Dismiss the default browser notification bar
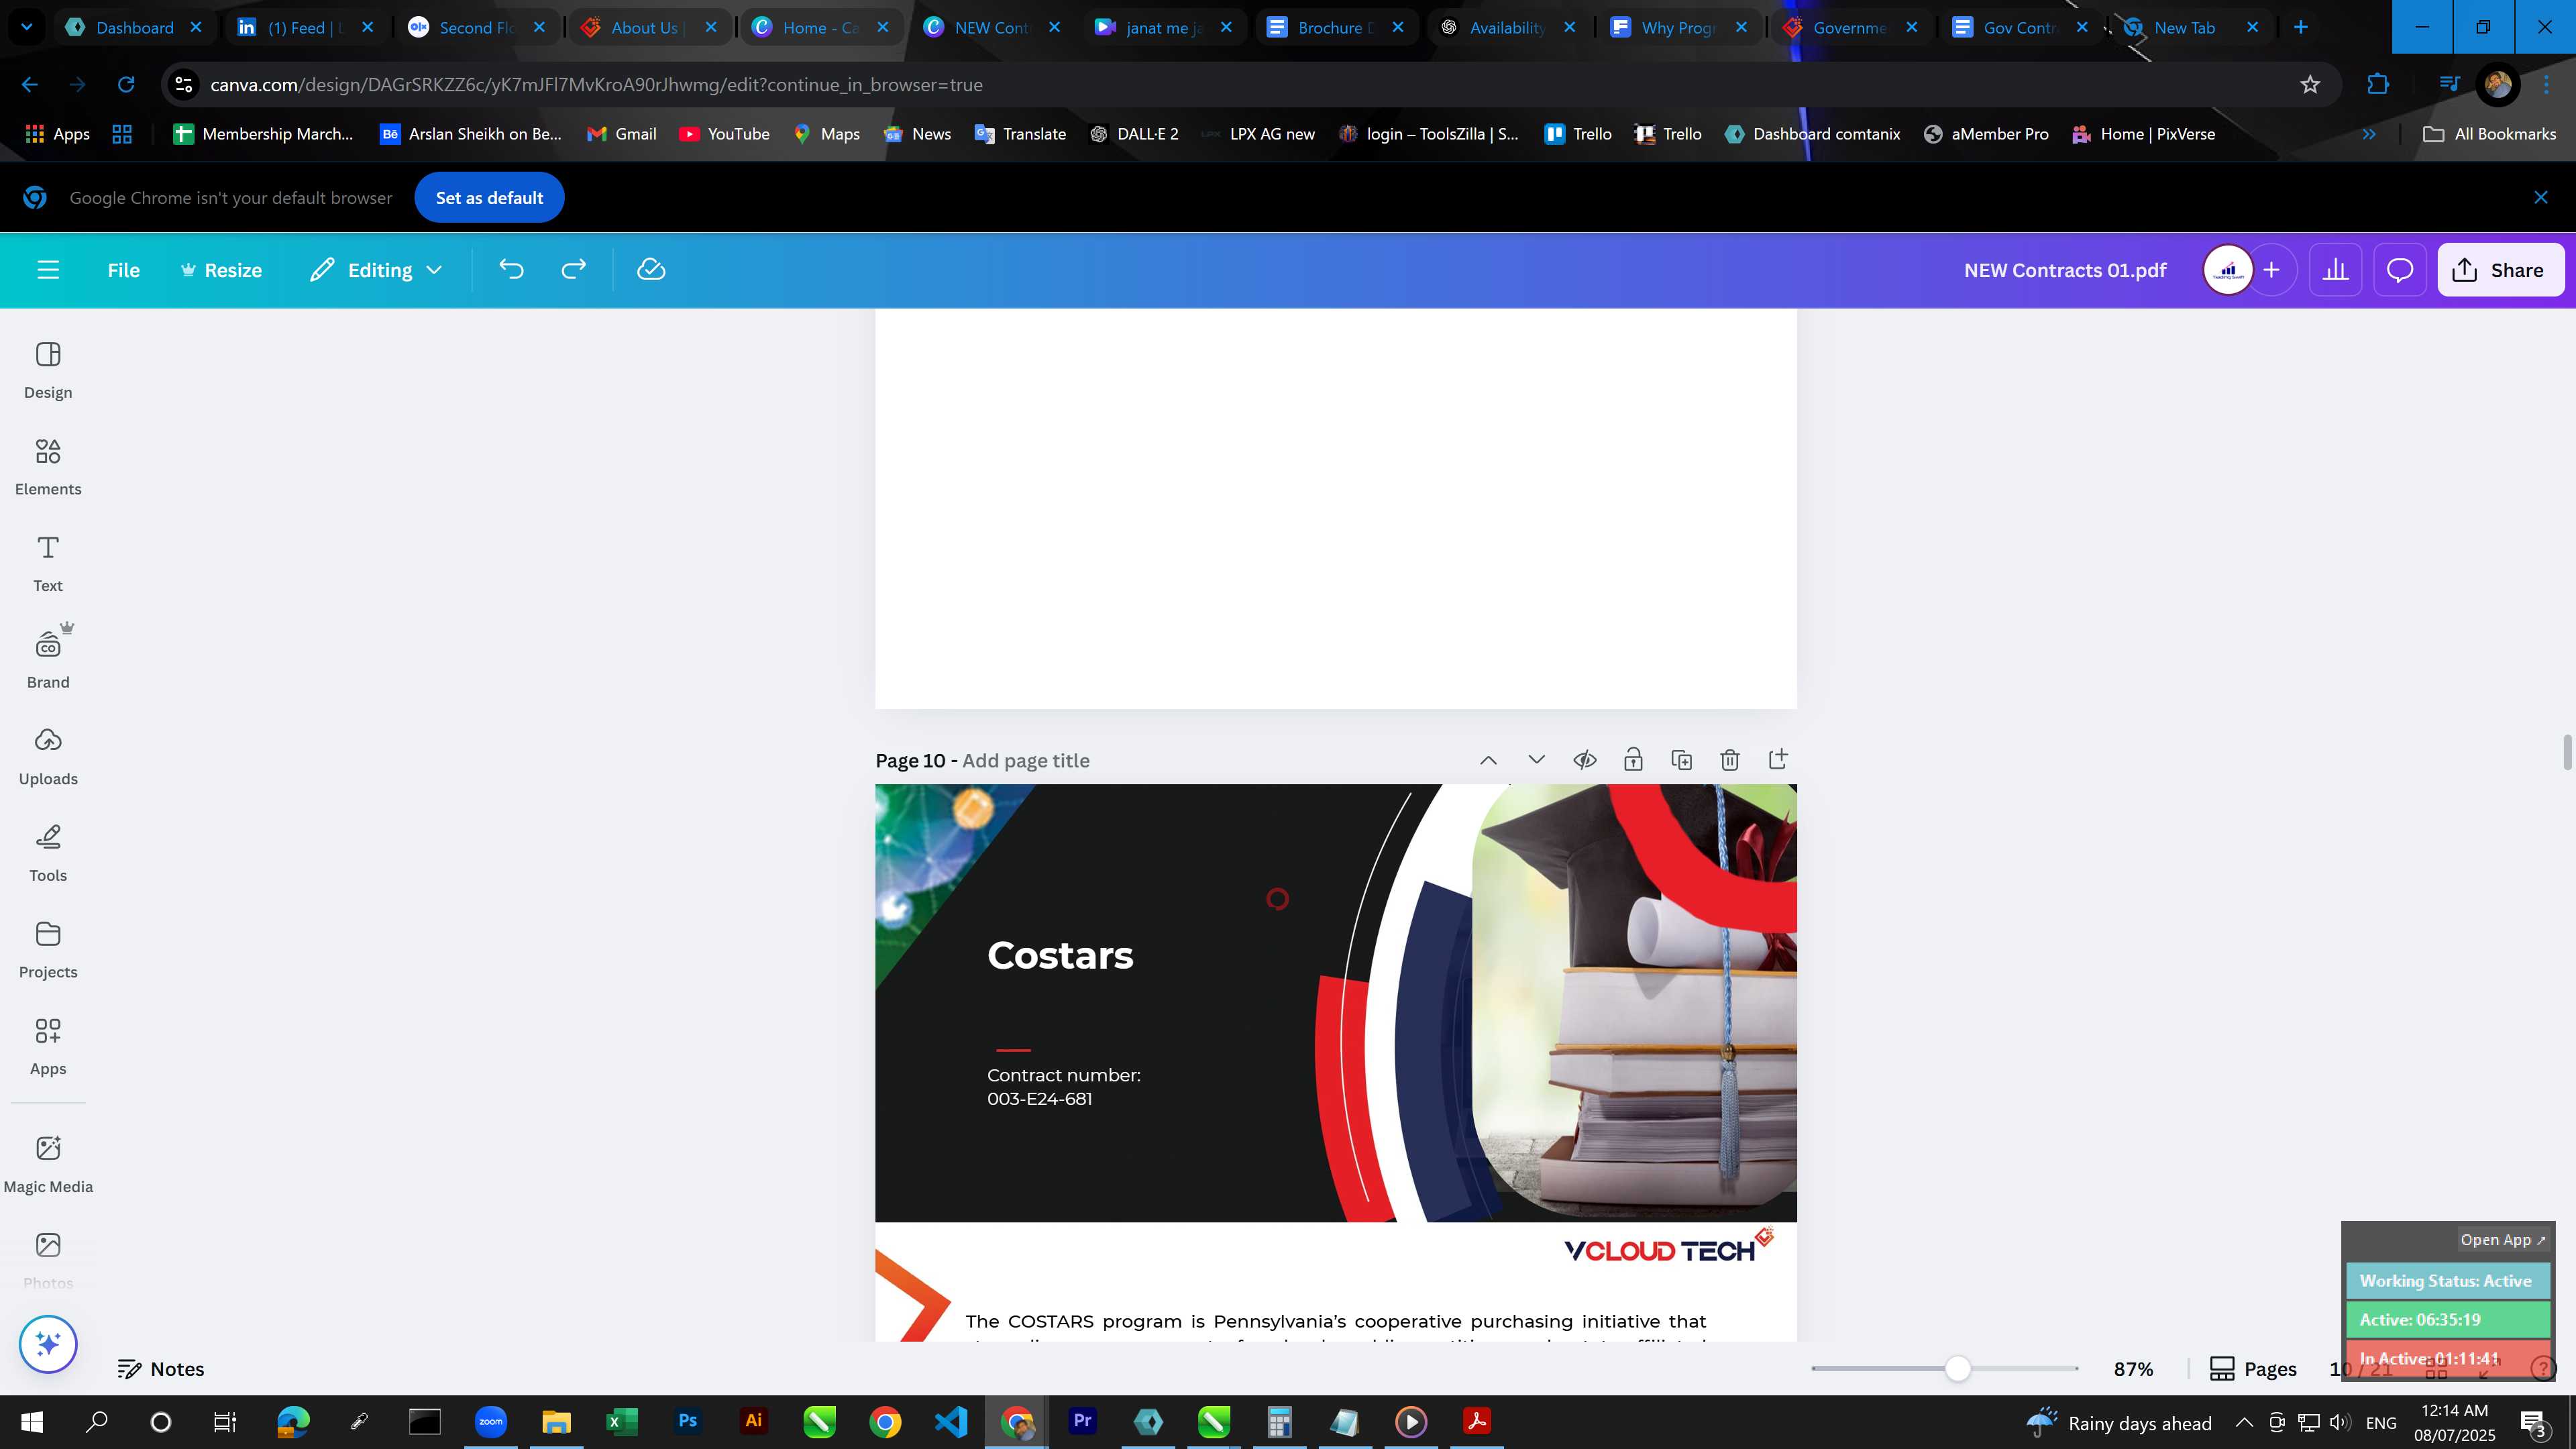The height and width of the screenshot is (1449, 2576). click(2540, 198)
